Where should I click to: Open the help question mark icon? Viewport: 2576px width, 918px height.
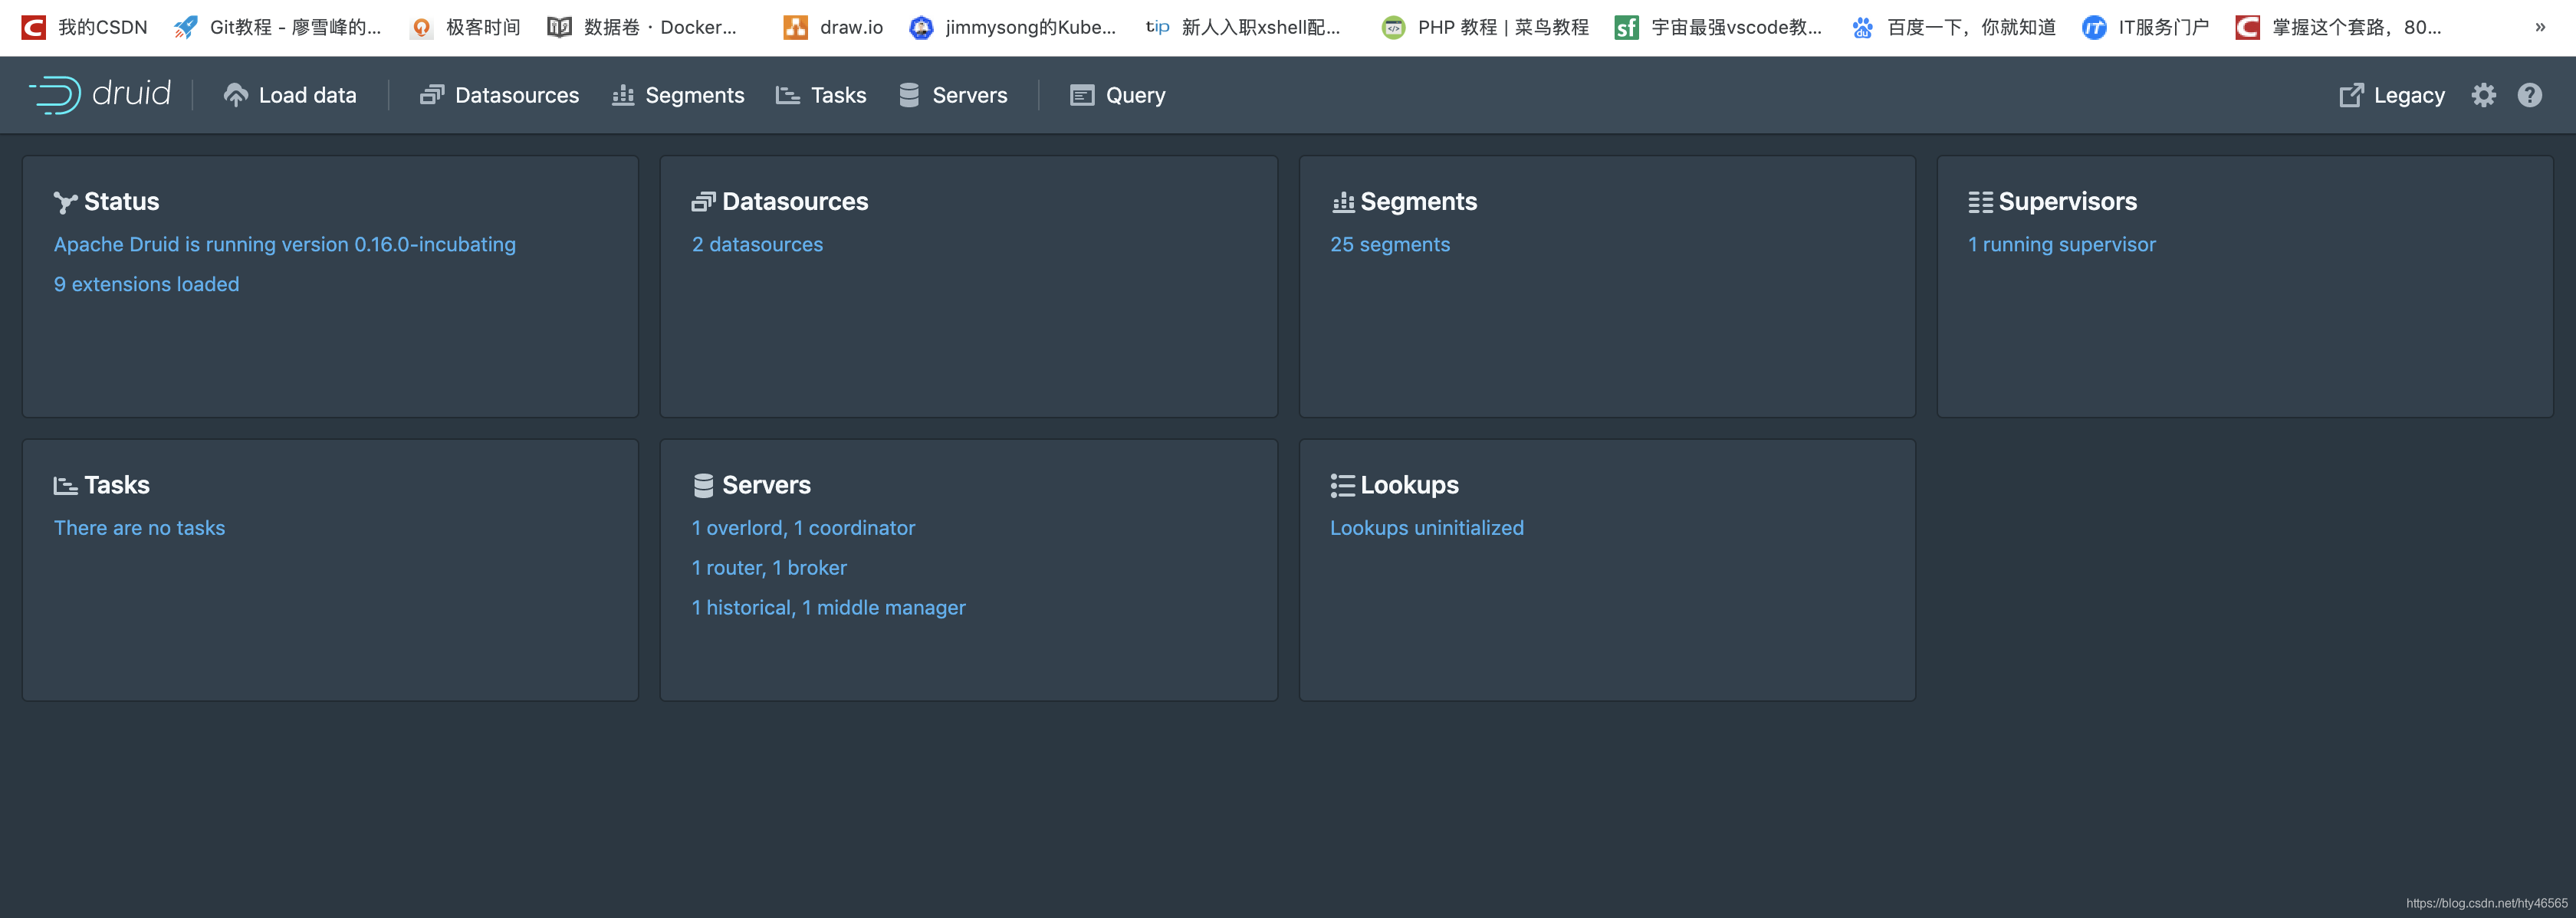tap(2529, 95)
